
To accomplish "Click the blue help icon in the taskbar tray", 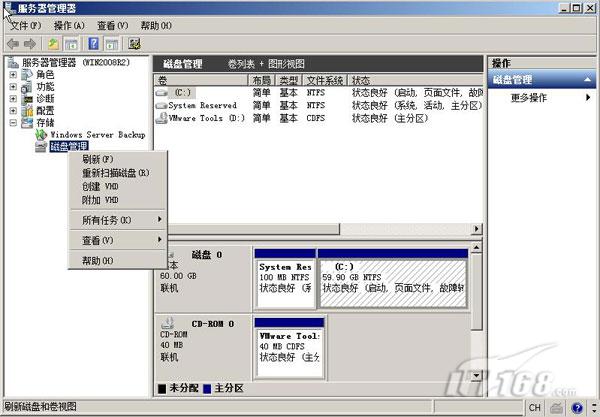I will [577, 408].
